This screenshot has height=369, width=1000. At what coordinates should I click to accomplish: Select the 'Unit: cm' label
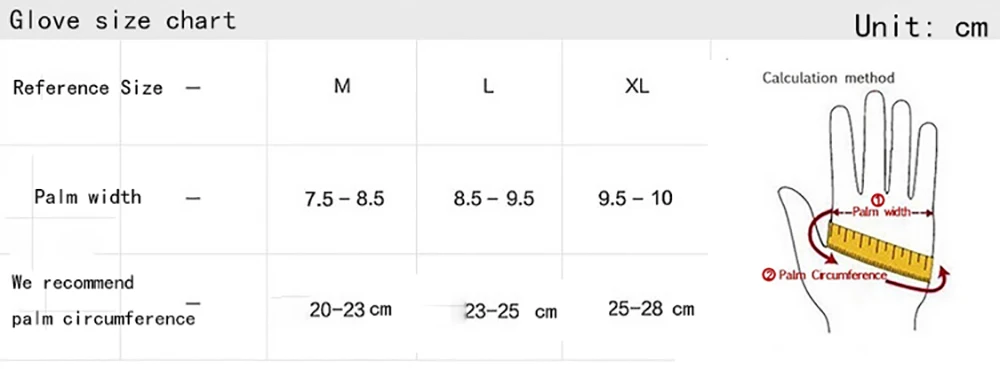click(920, 27)
